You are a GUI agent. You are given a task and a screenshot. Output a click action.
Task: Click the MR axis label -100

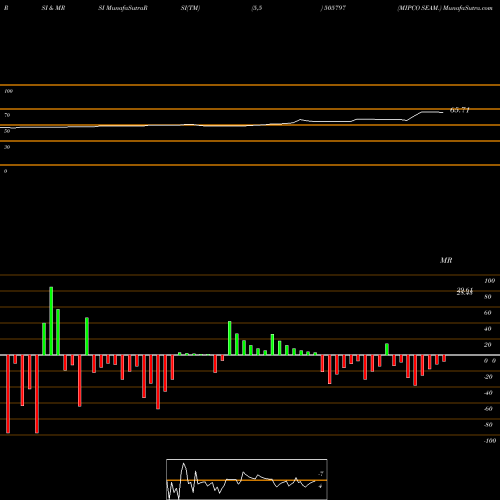coord(490,441)
